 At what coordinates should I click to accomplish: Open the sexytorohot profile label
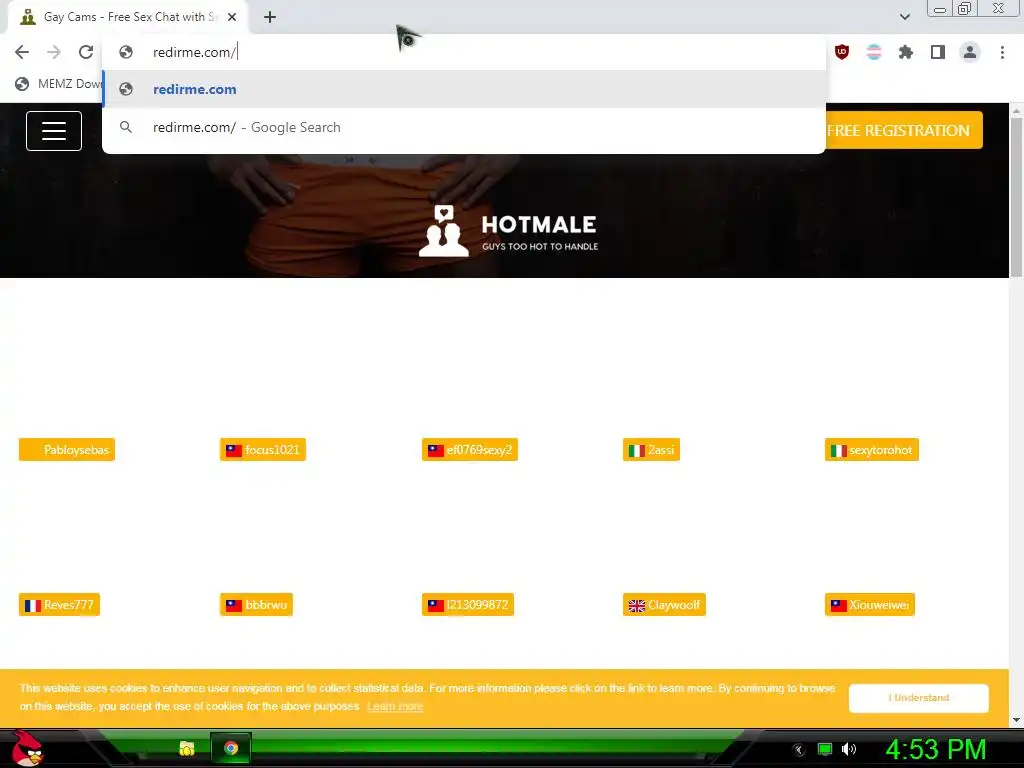[871, 449]
